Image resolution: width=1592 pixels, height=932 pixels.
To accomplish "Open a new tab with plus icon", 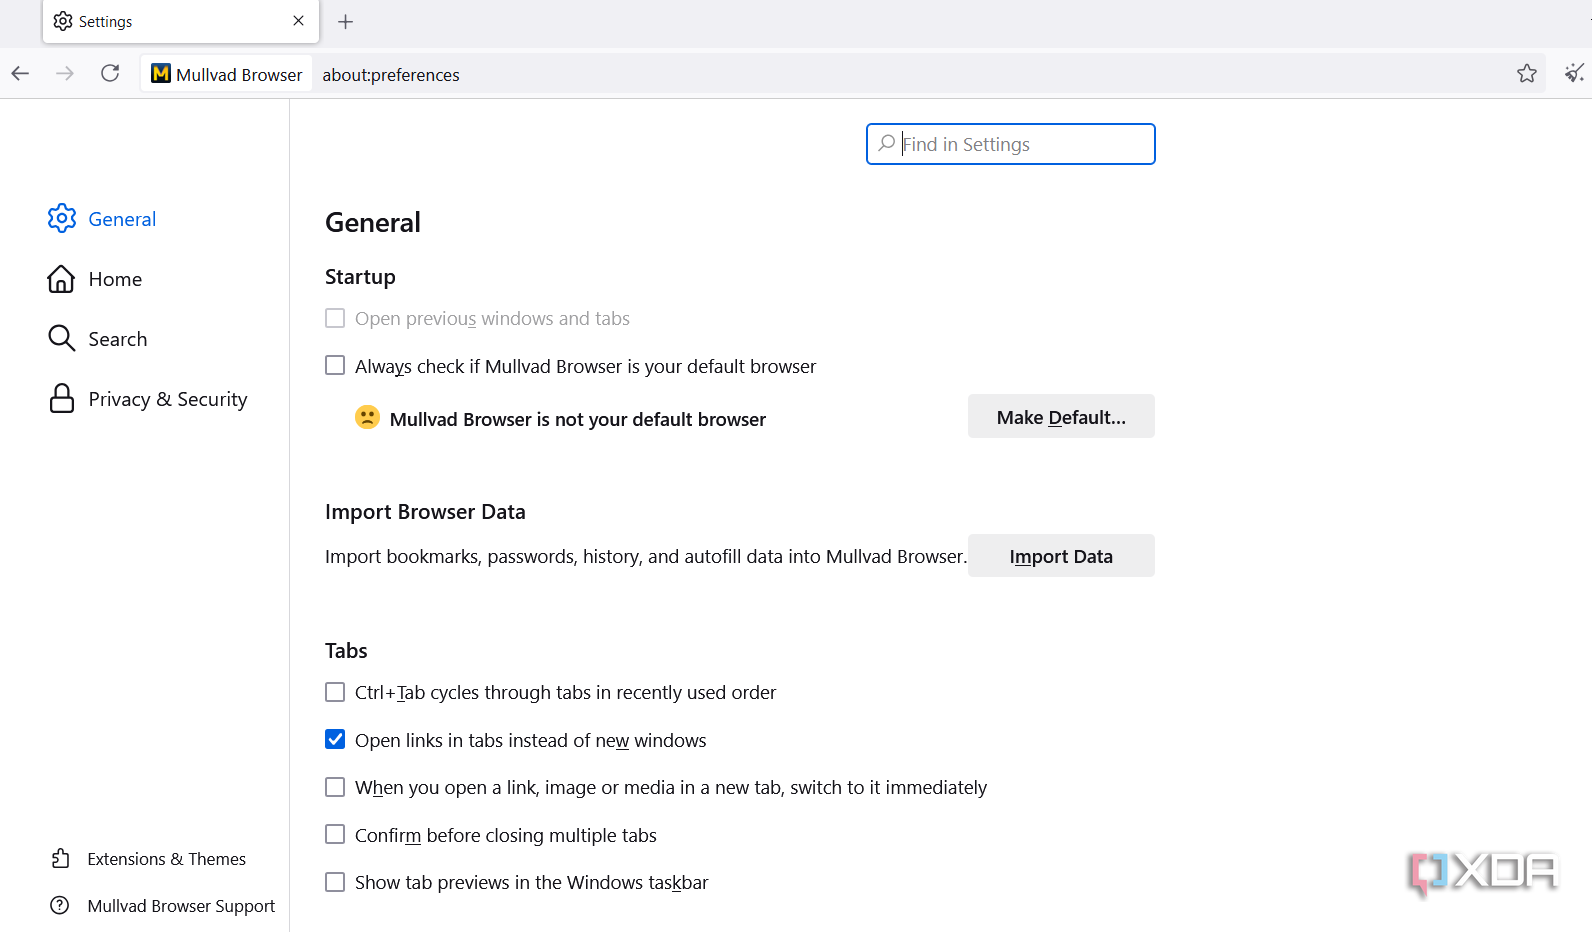I will coord(345,21).
